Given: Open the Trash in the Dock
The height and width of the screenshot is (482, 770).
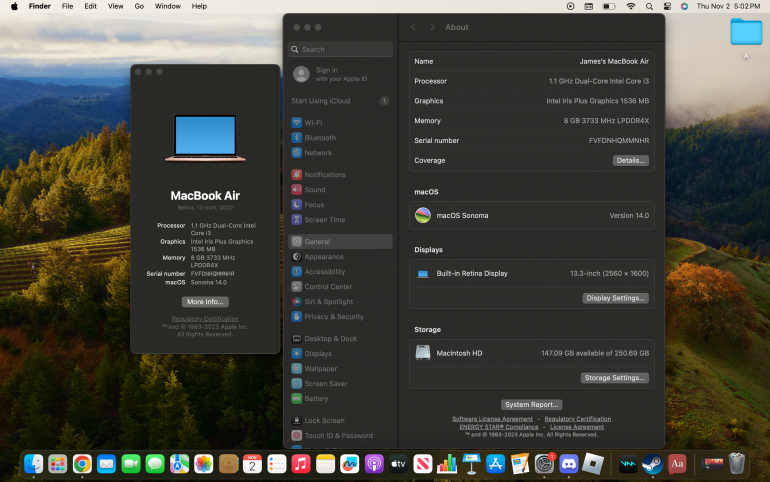Looking at the screenshot, I should coord(737,464).
